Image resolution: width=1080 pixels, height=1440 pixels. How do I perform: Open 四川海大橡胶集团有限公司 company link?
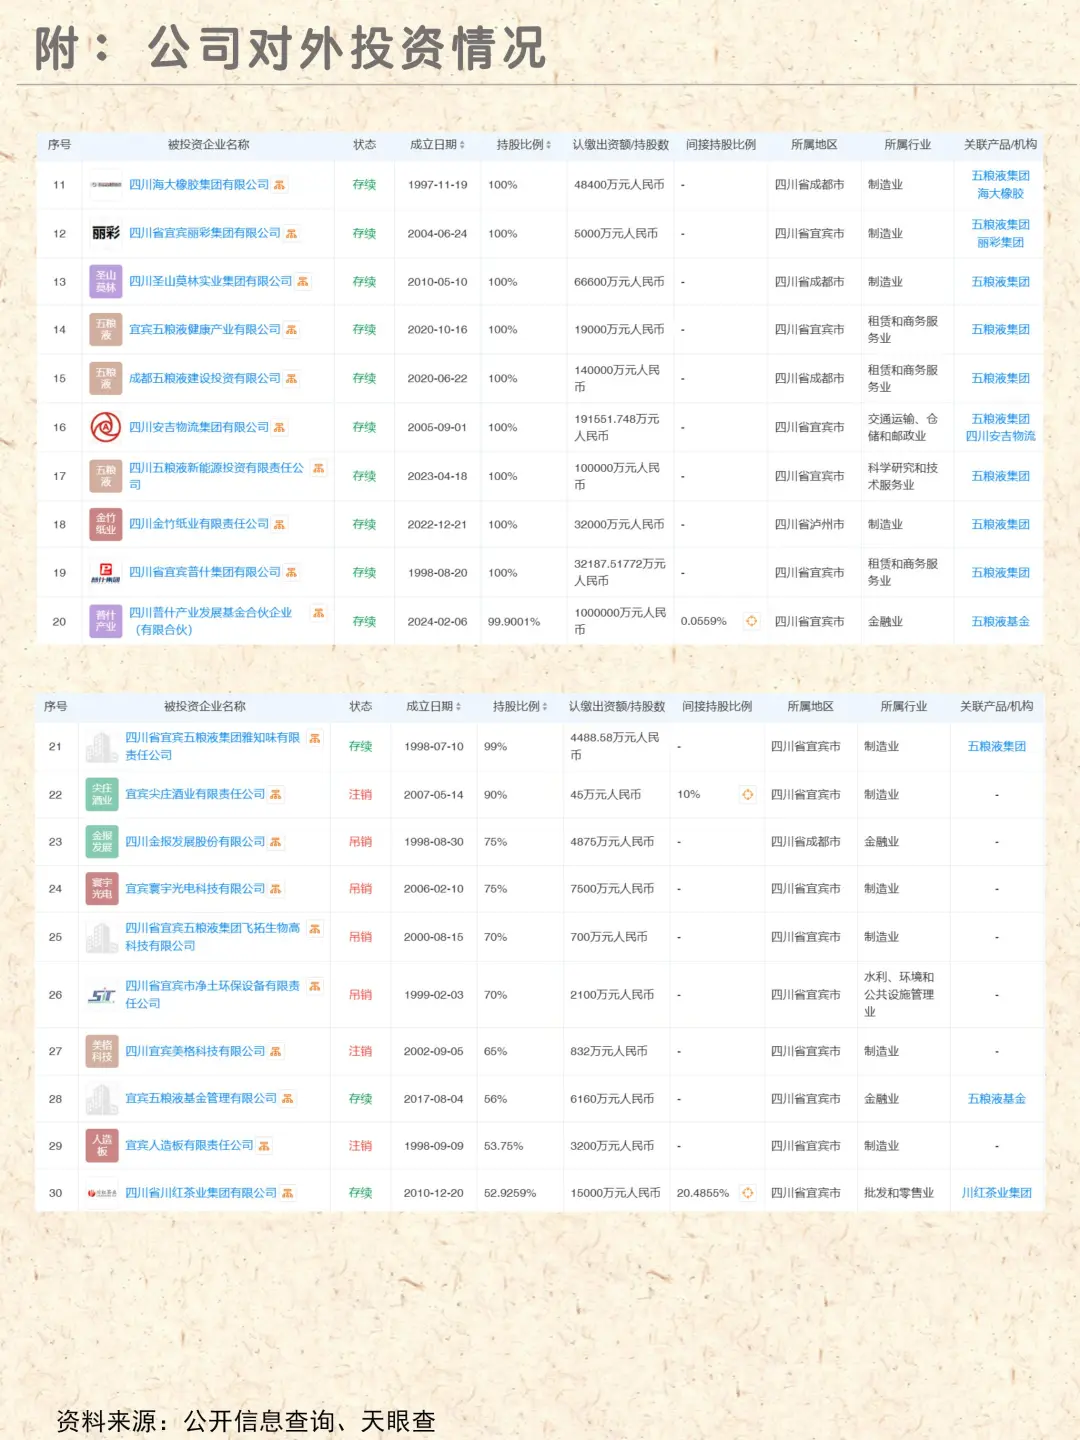point(199,185)
